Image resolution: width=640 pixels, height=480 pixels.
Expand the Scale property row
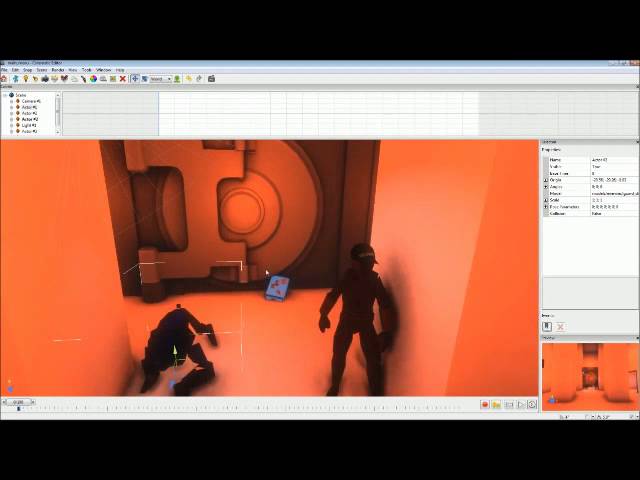546,200
